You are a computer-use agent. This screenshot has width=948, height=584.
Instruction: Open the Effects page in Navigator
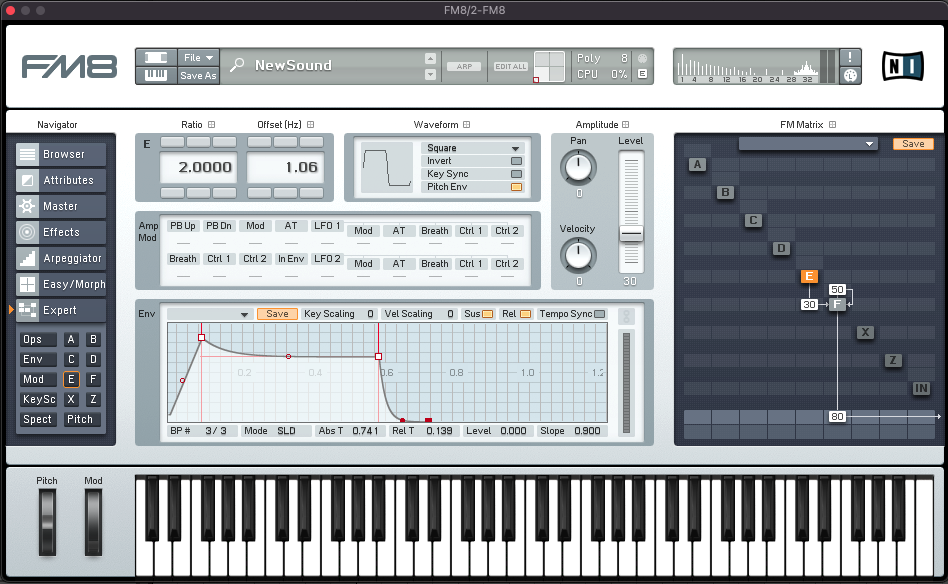click(62, 232)
